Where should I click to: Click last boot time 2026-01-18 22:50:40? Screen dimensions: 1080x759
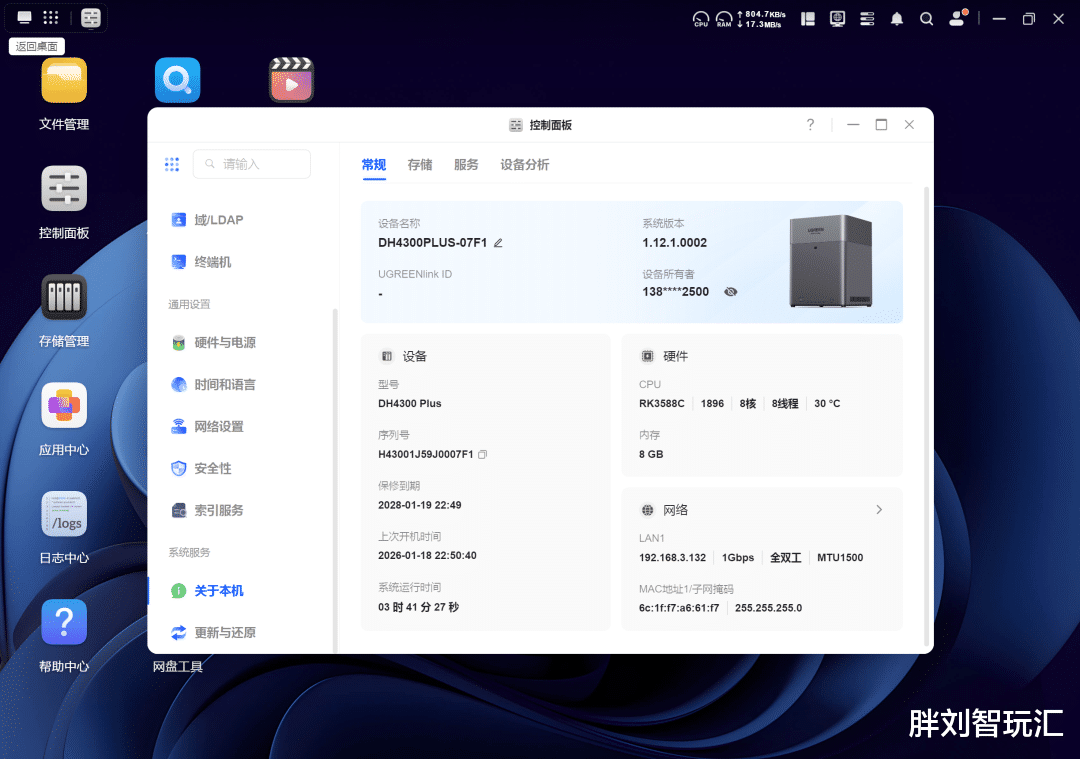[x=427, y=556]
